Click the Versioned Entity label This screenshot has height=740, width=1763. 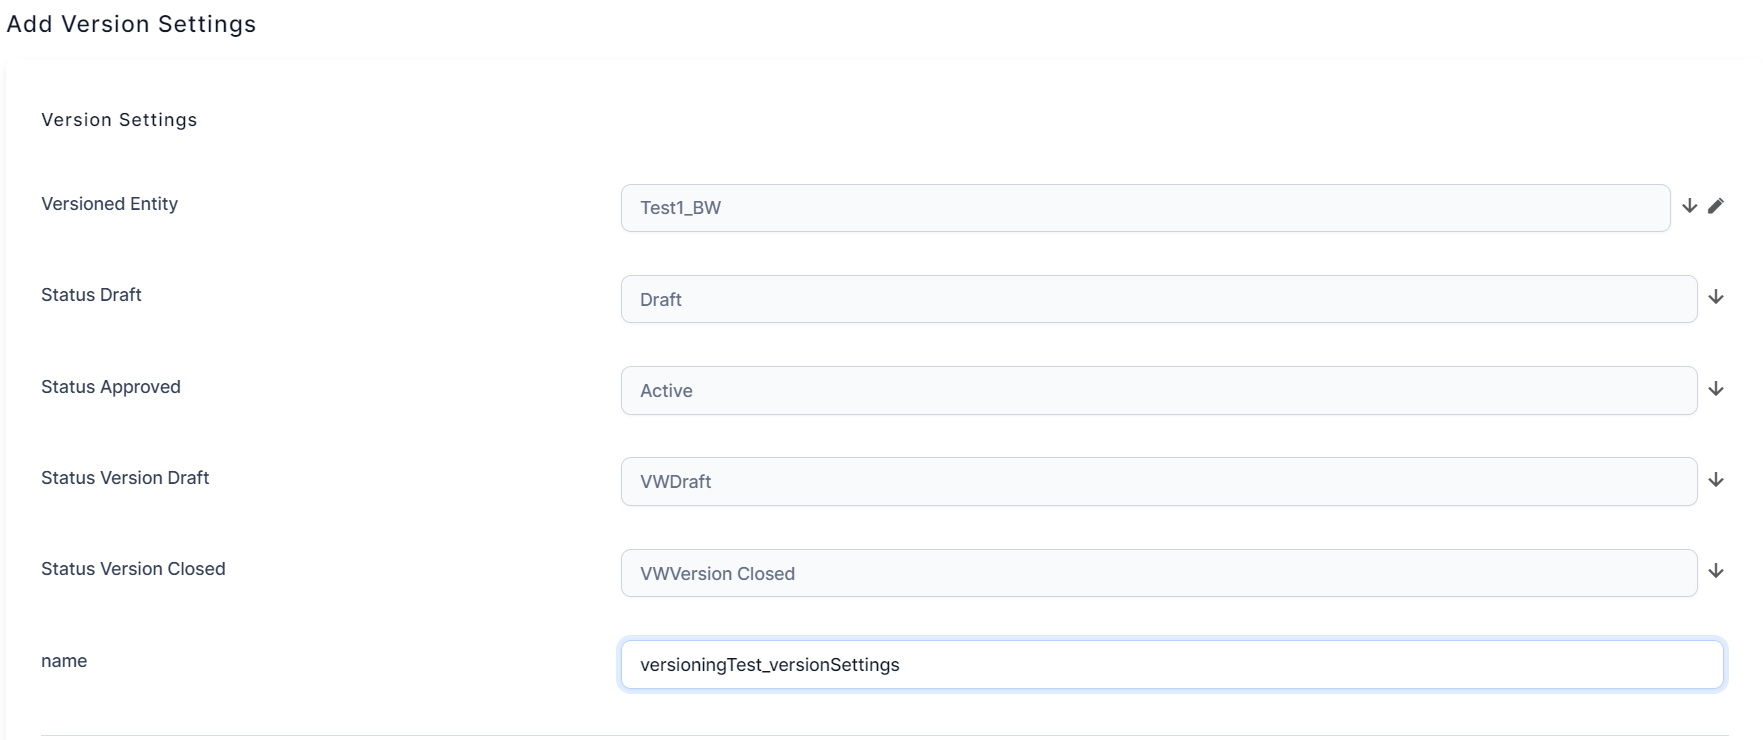(110, 204)
